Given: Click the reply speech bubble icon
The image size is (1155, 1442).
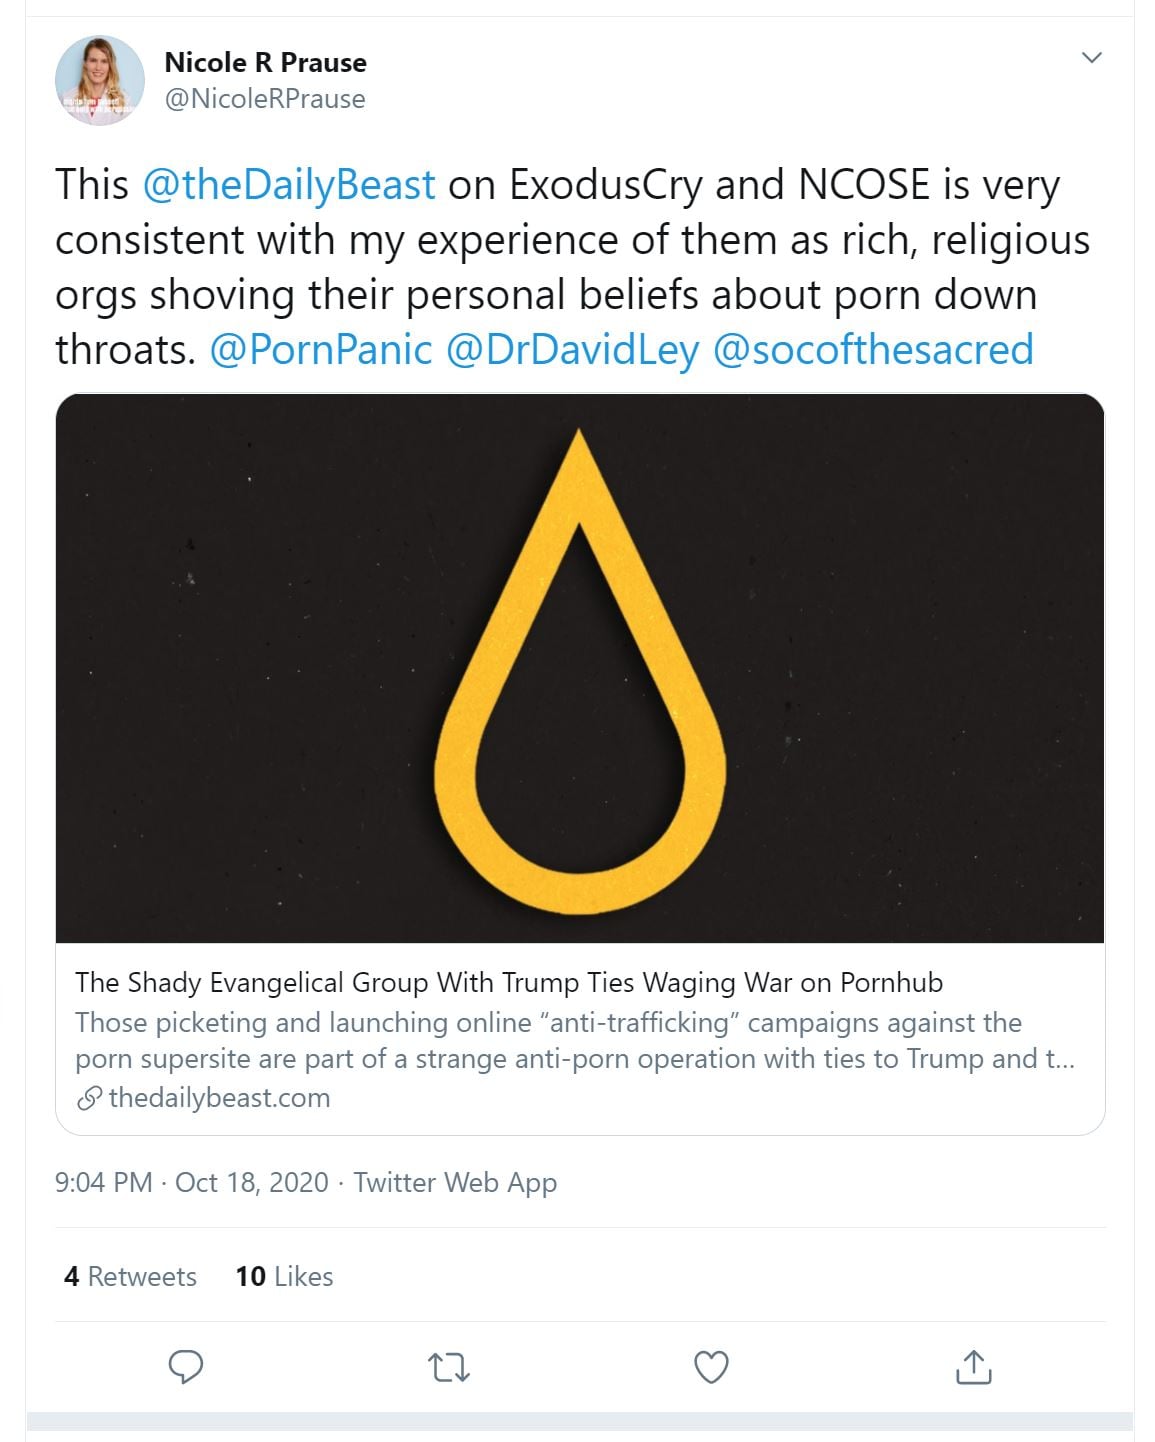Looking at the screenshot, I should (x=186, y=1366).
